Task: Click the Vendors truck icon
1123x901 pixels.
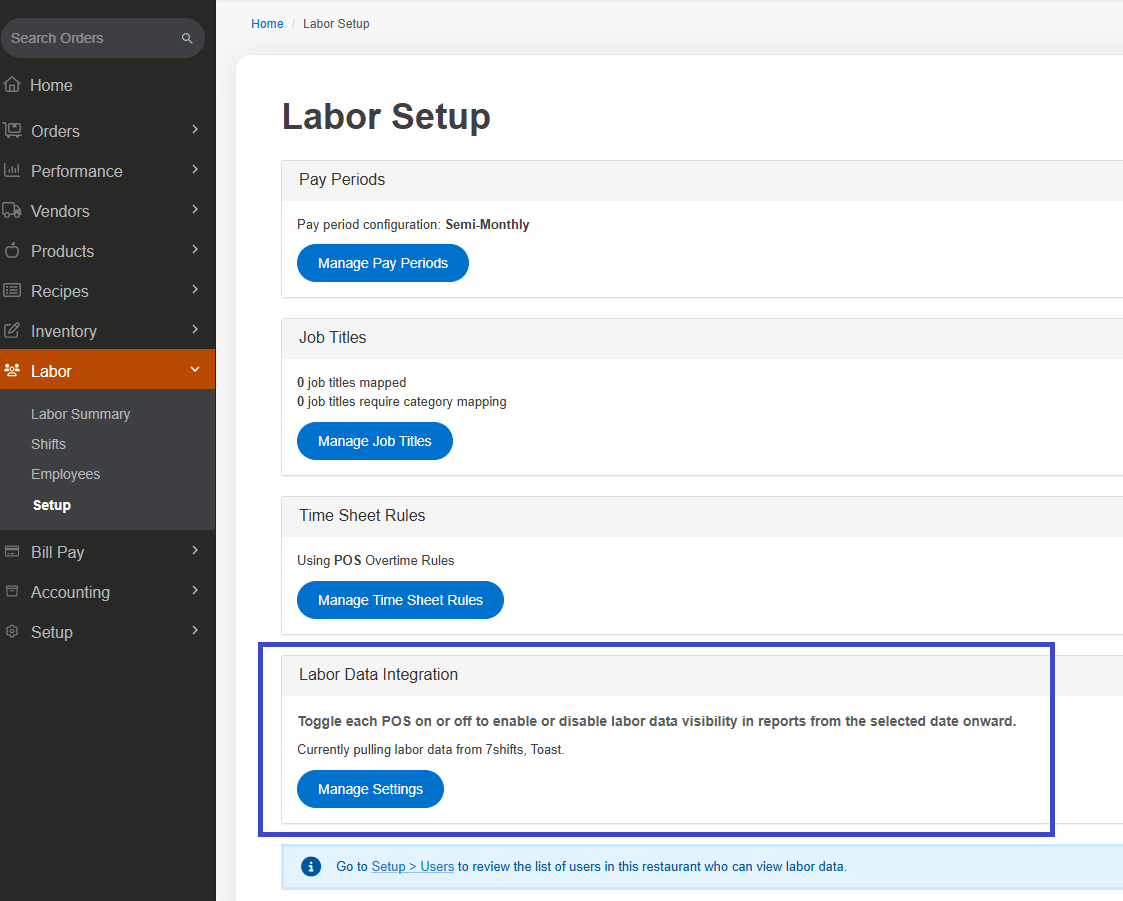Action: click(x=13, y=211)
